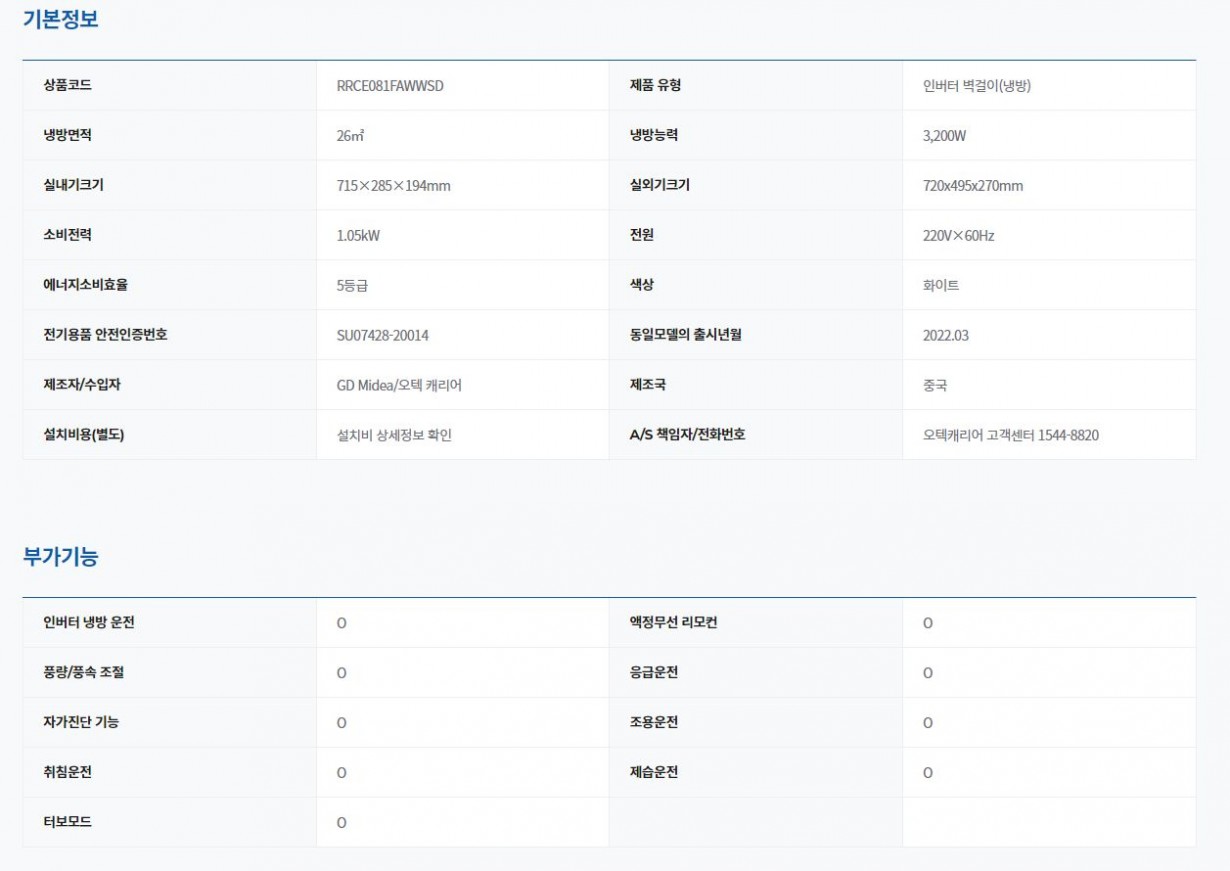Click the 인버터 벽걸이(냉방) product type value

pos(976,86)
